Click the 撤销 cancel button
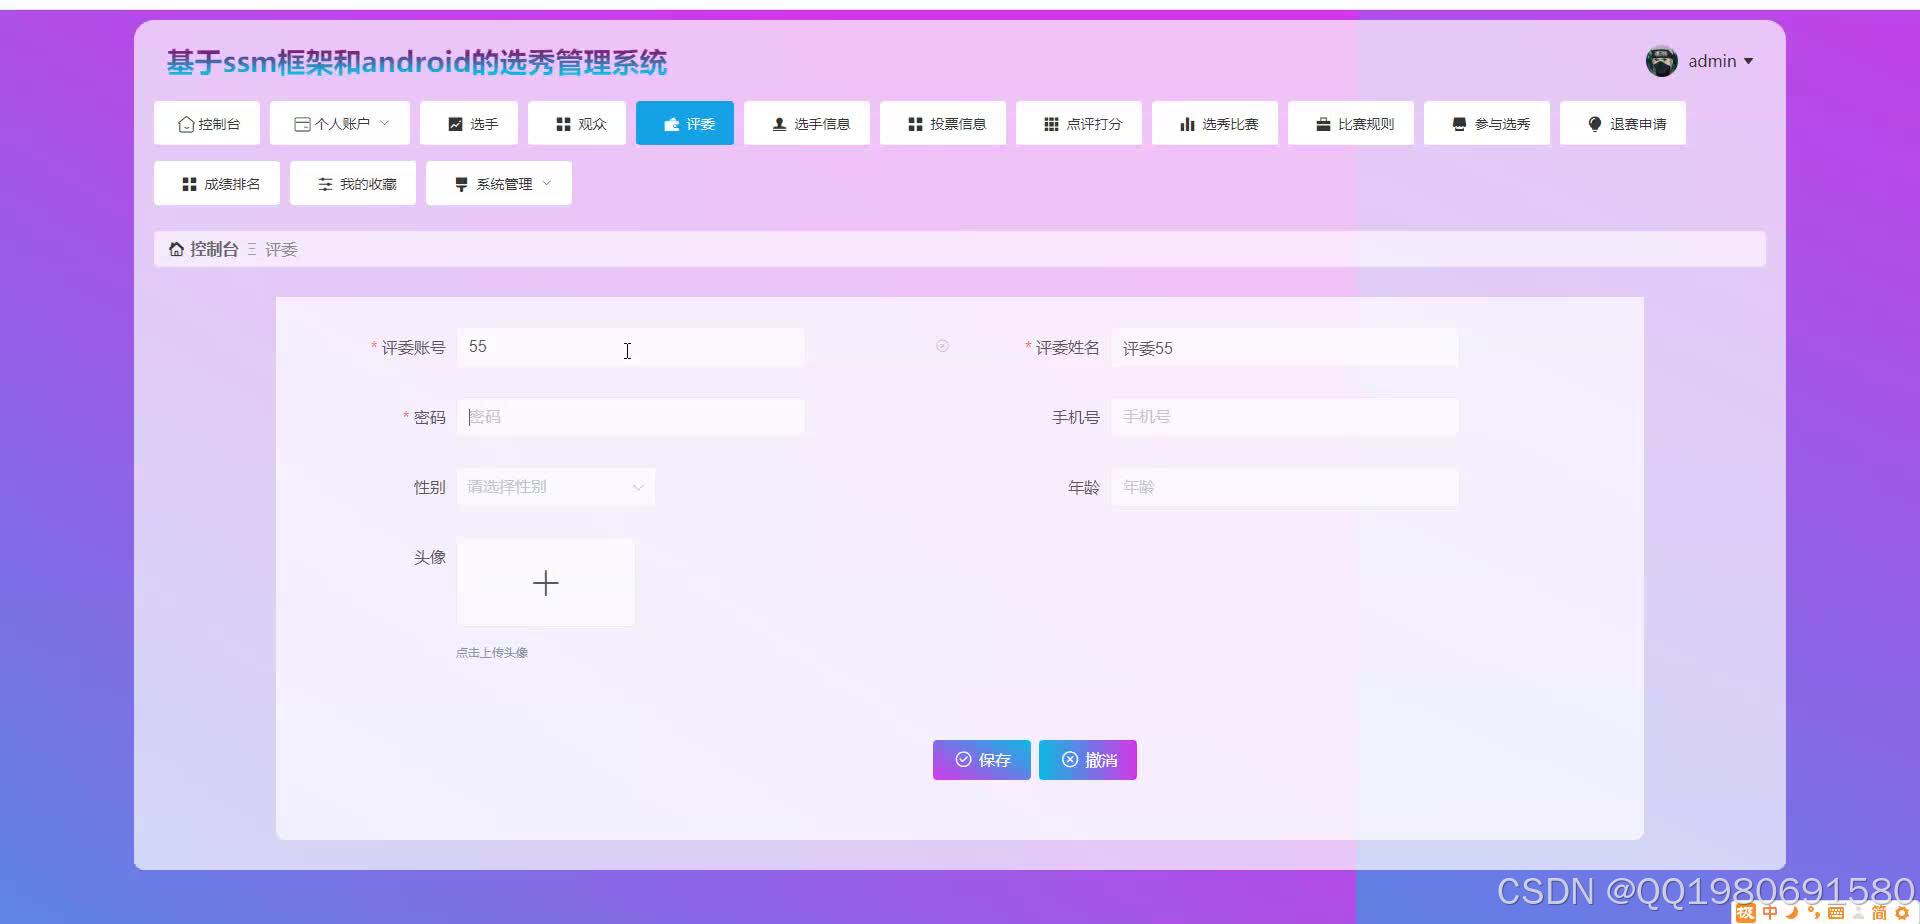1920x924 pixels. pos(1087,760)
